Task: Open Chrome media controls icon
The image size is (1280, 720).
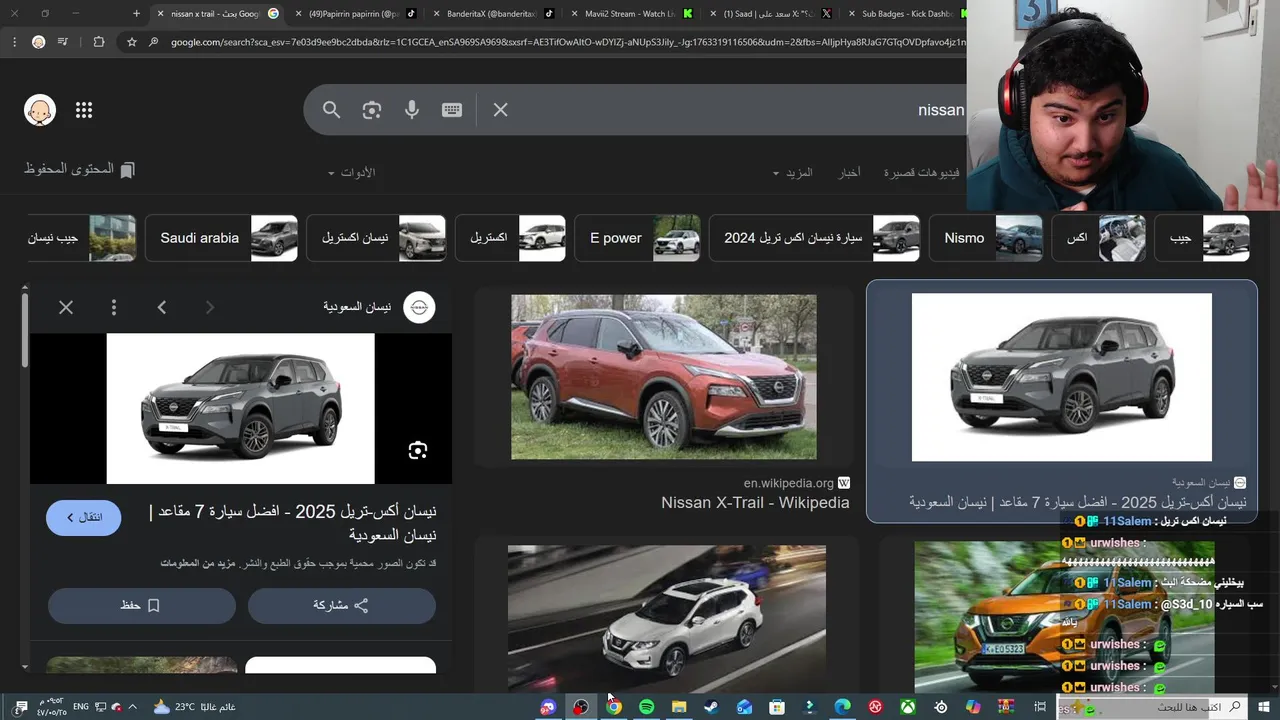Action: pyautogui.click(x=64, y=42)
